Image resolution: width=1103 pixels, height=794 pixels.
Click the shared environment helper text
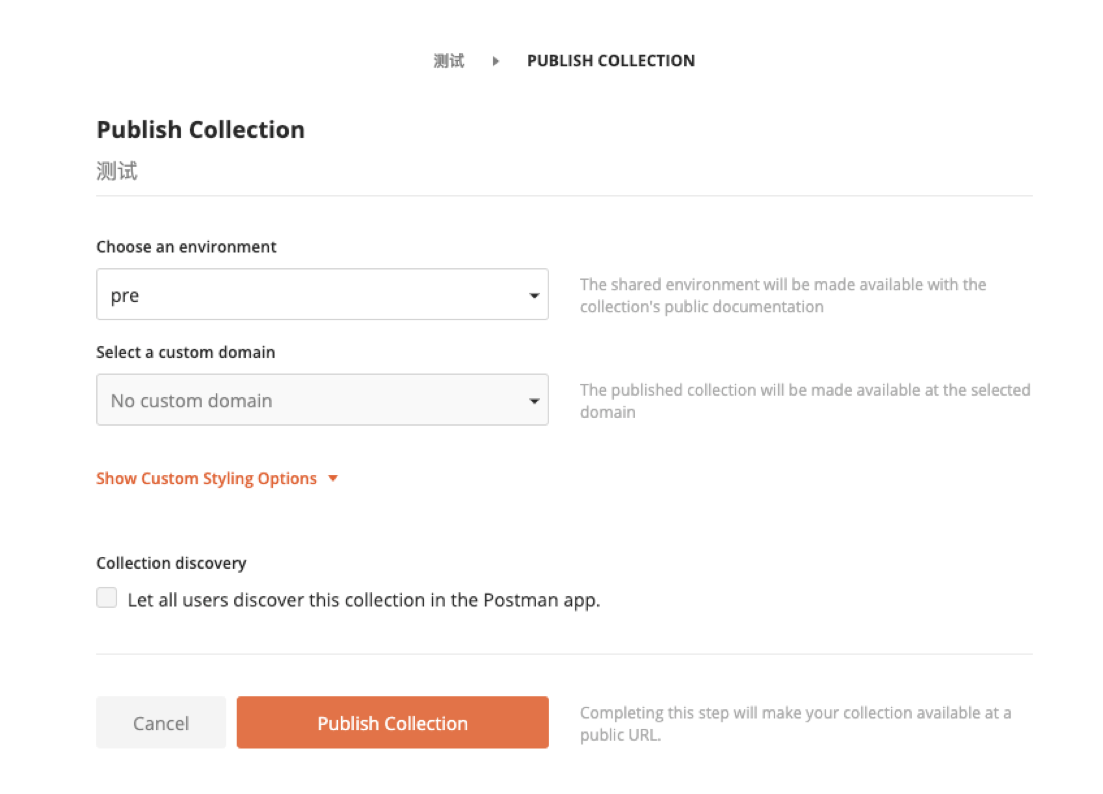pos(782,296)
